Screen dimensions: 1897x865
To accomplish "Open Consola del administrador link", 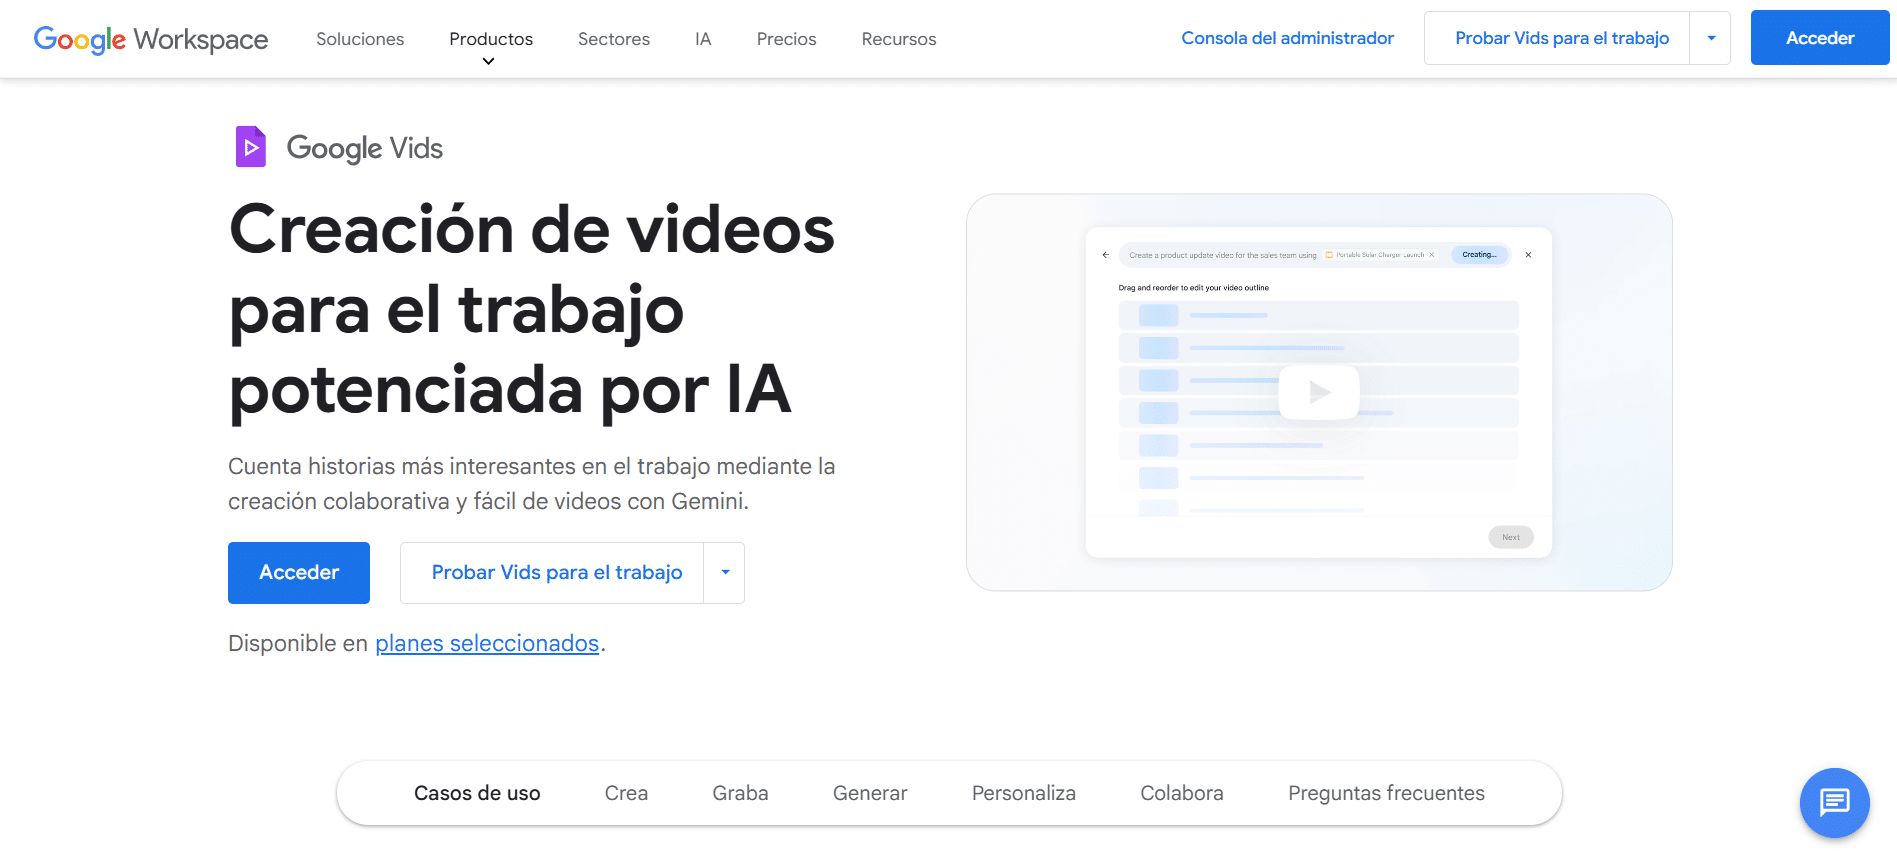I will [1287, 38].
